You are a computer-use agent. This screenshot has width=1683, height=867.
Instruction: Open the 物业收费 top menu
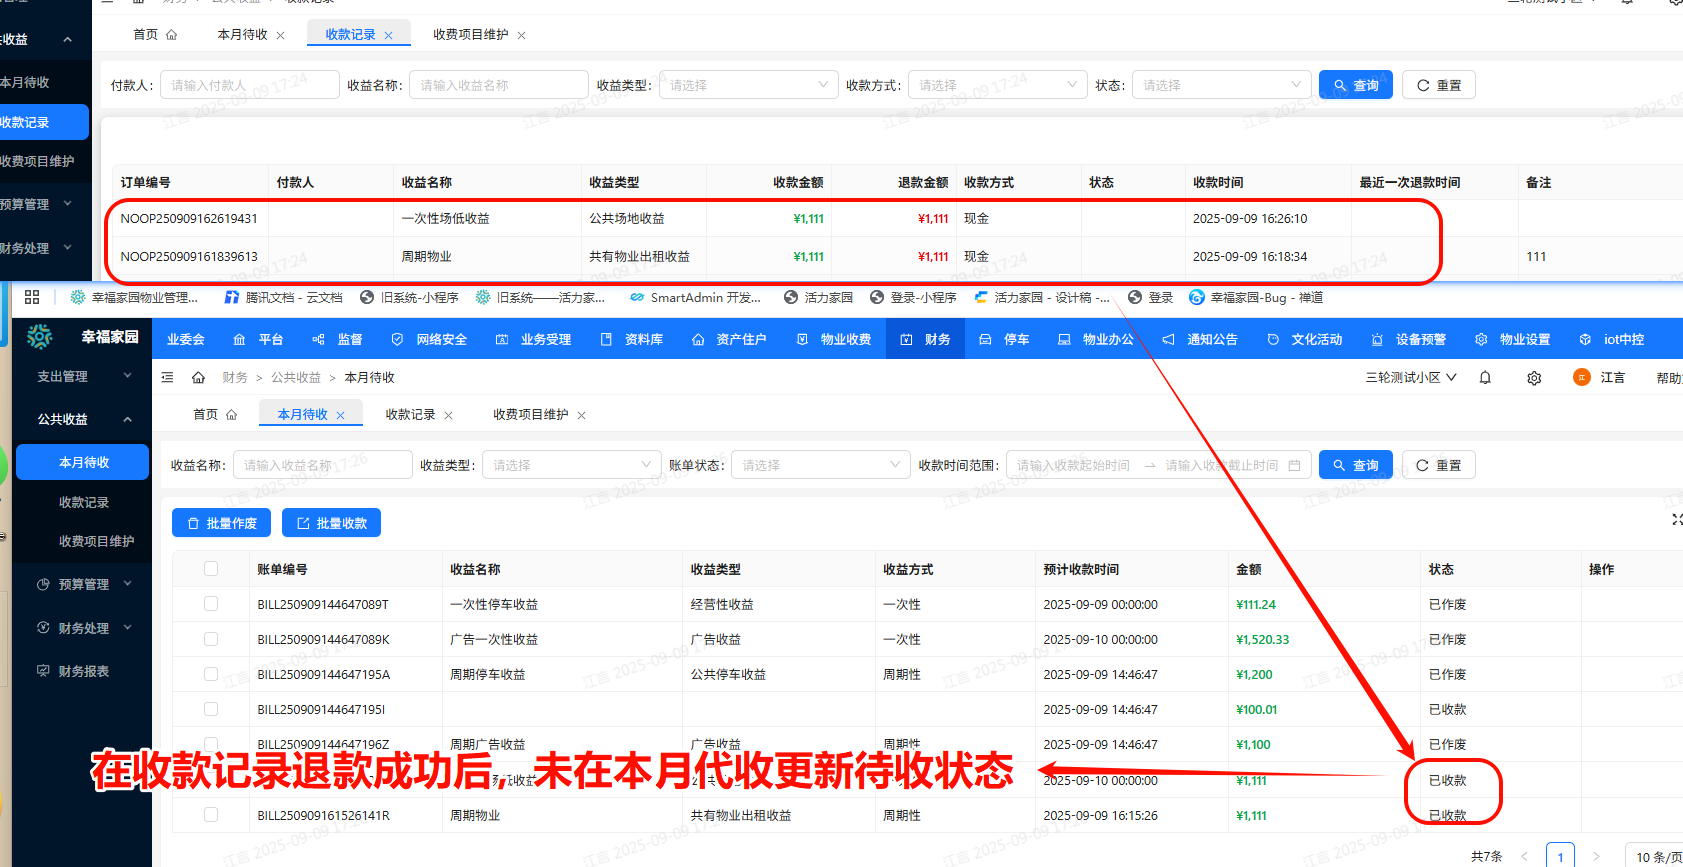pos(835,340)
